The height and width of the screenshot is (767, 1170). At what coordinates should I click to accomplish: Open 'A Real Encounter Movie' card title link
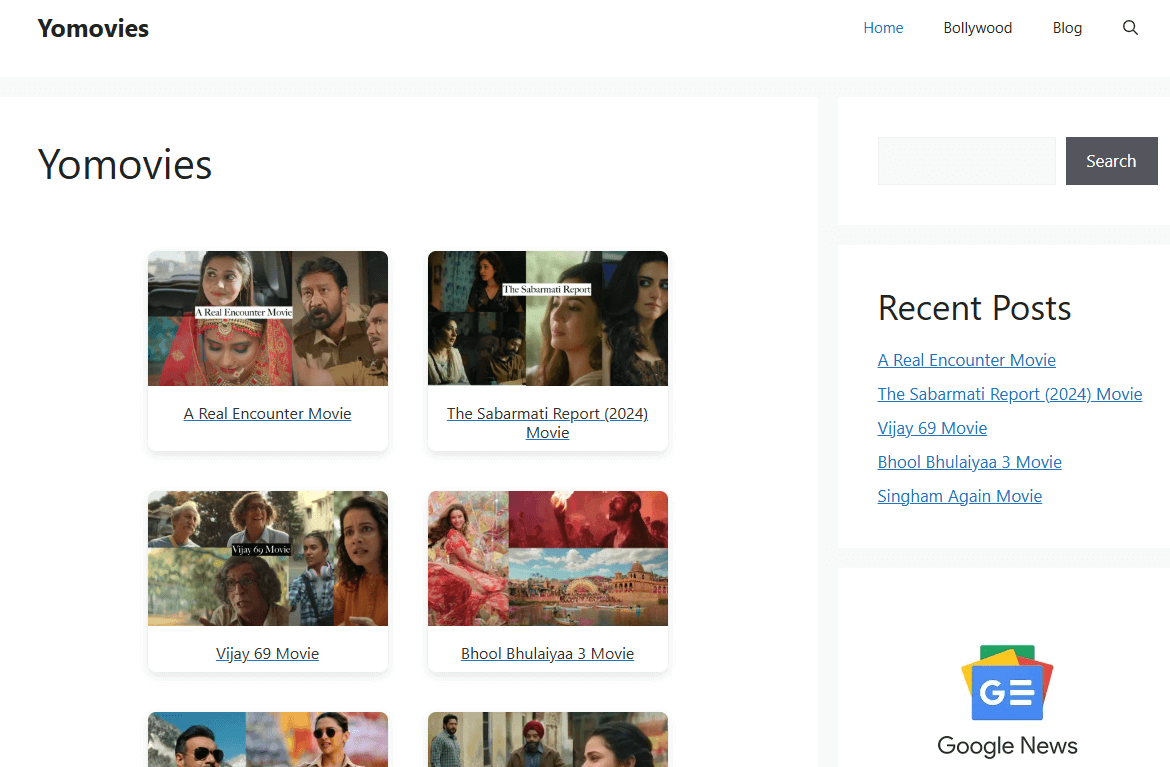(267, 413)
